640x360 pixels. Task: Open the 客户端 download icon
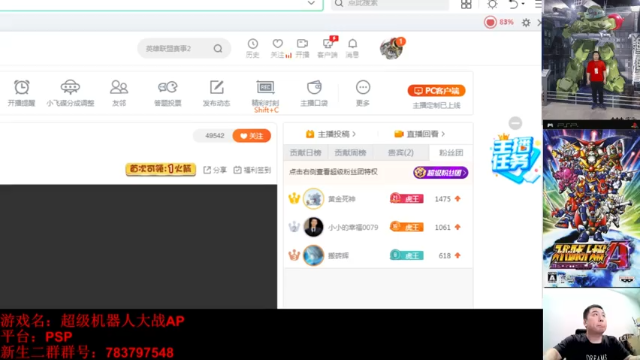point(328,43)
